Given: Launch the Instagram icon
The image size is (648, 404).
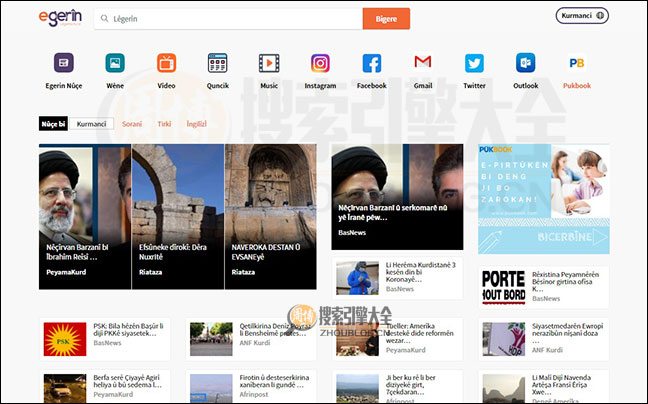Looking at the screenshot, I should [x=320, y=64].
